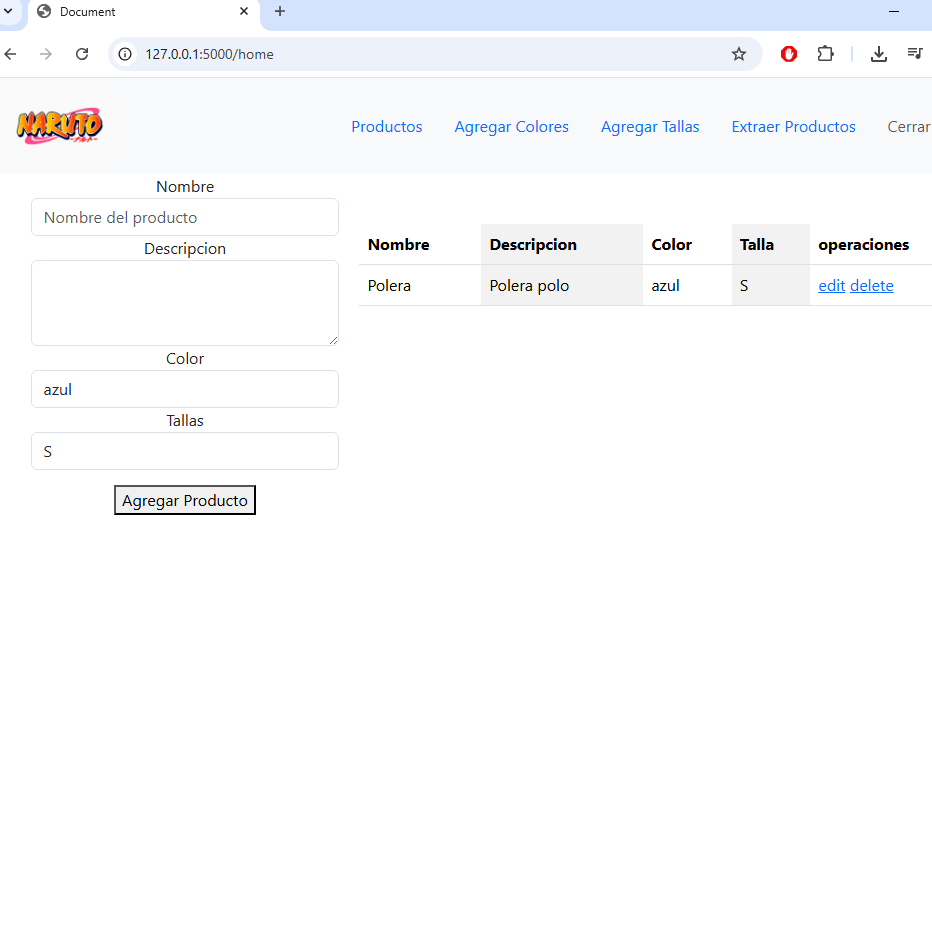
Task: Open the Agregar Colores nav item
Action: click(511, 127)
